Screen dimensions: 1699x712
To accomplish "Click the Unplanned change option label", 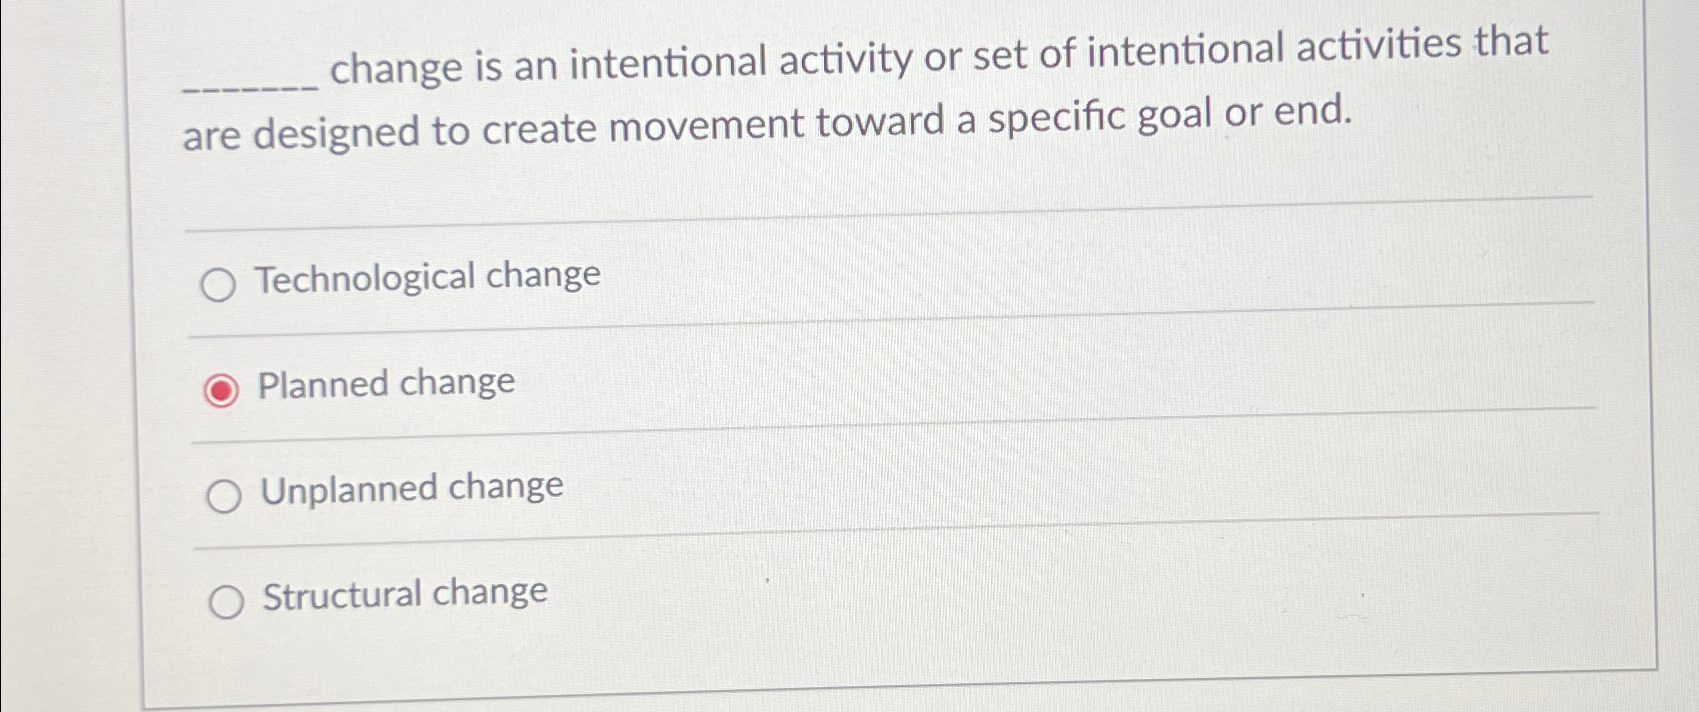I will (410, 488).
